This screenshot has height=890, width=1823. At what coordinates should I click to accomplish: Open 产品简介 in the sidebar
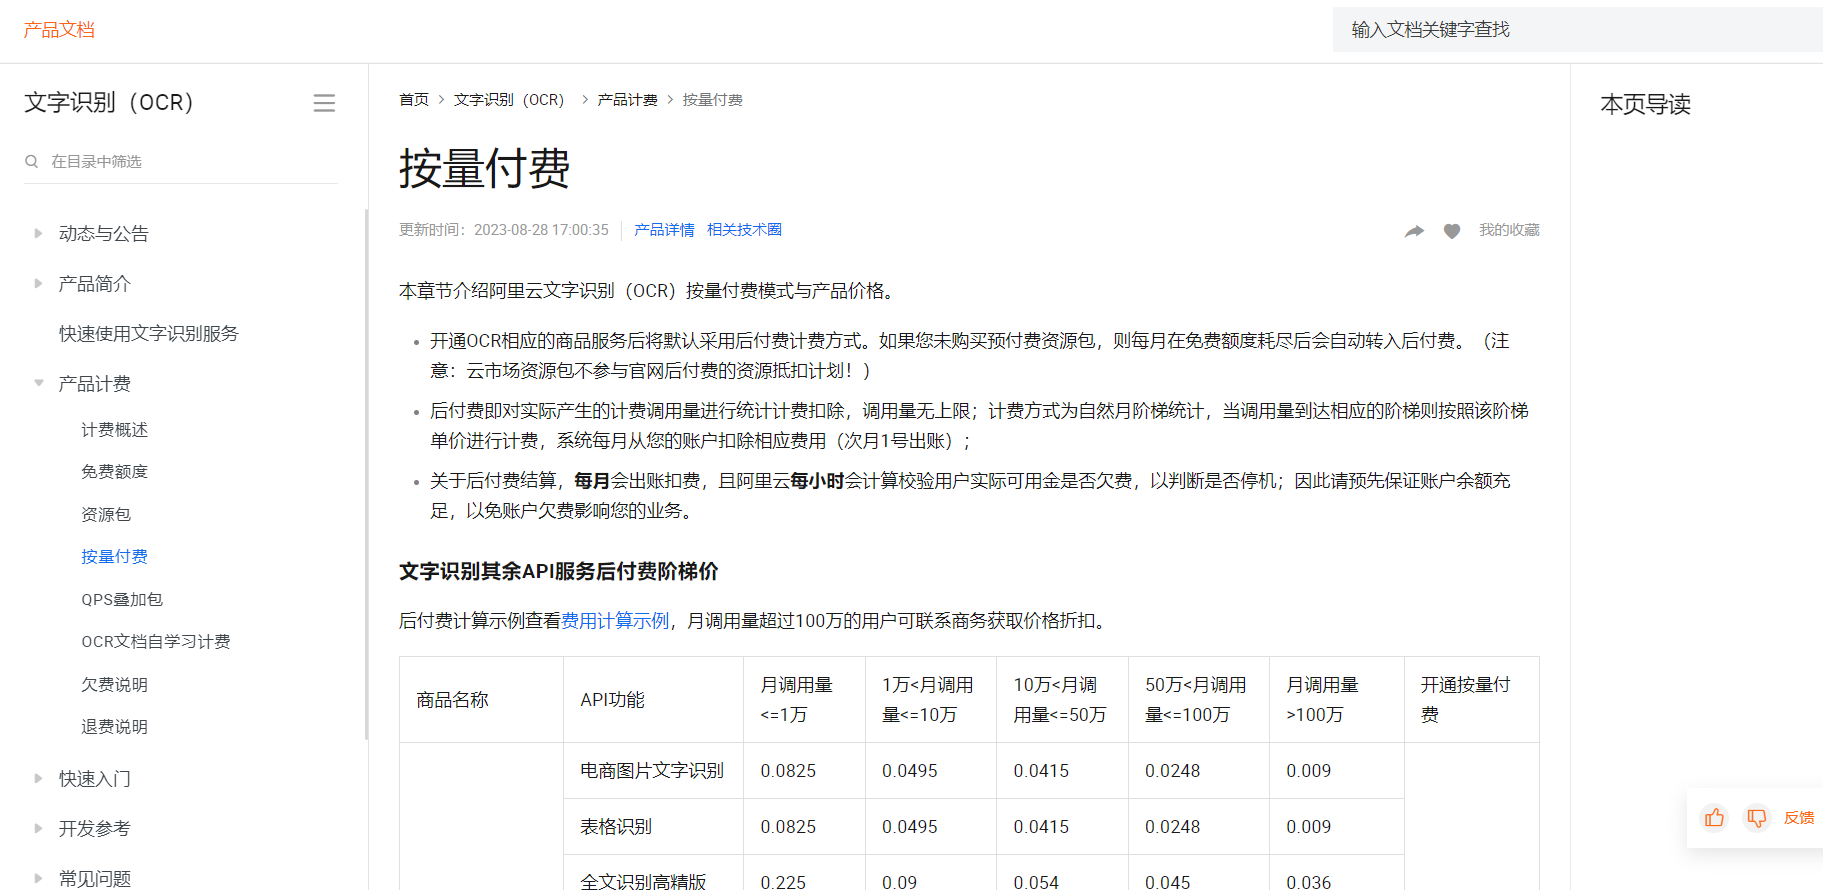click(x=95, y=283)
